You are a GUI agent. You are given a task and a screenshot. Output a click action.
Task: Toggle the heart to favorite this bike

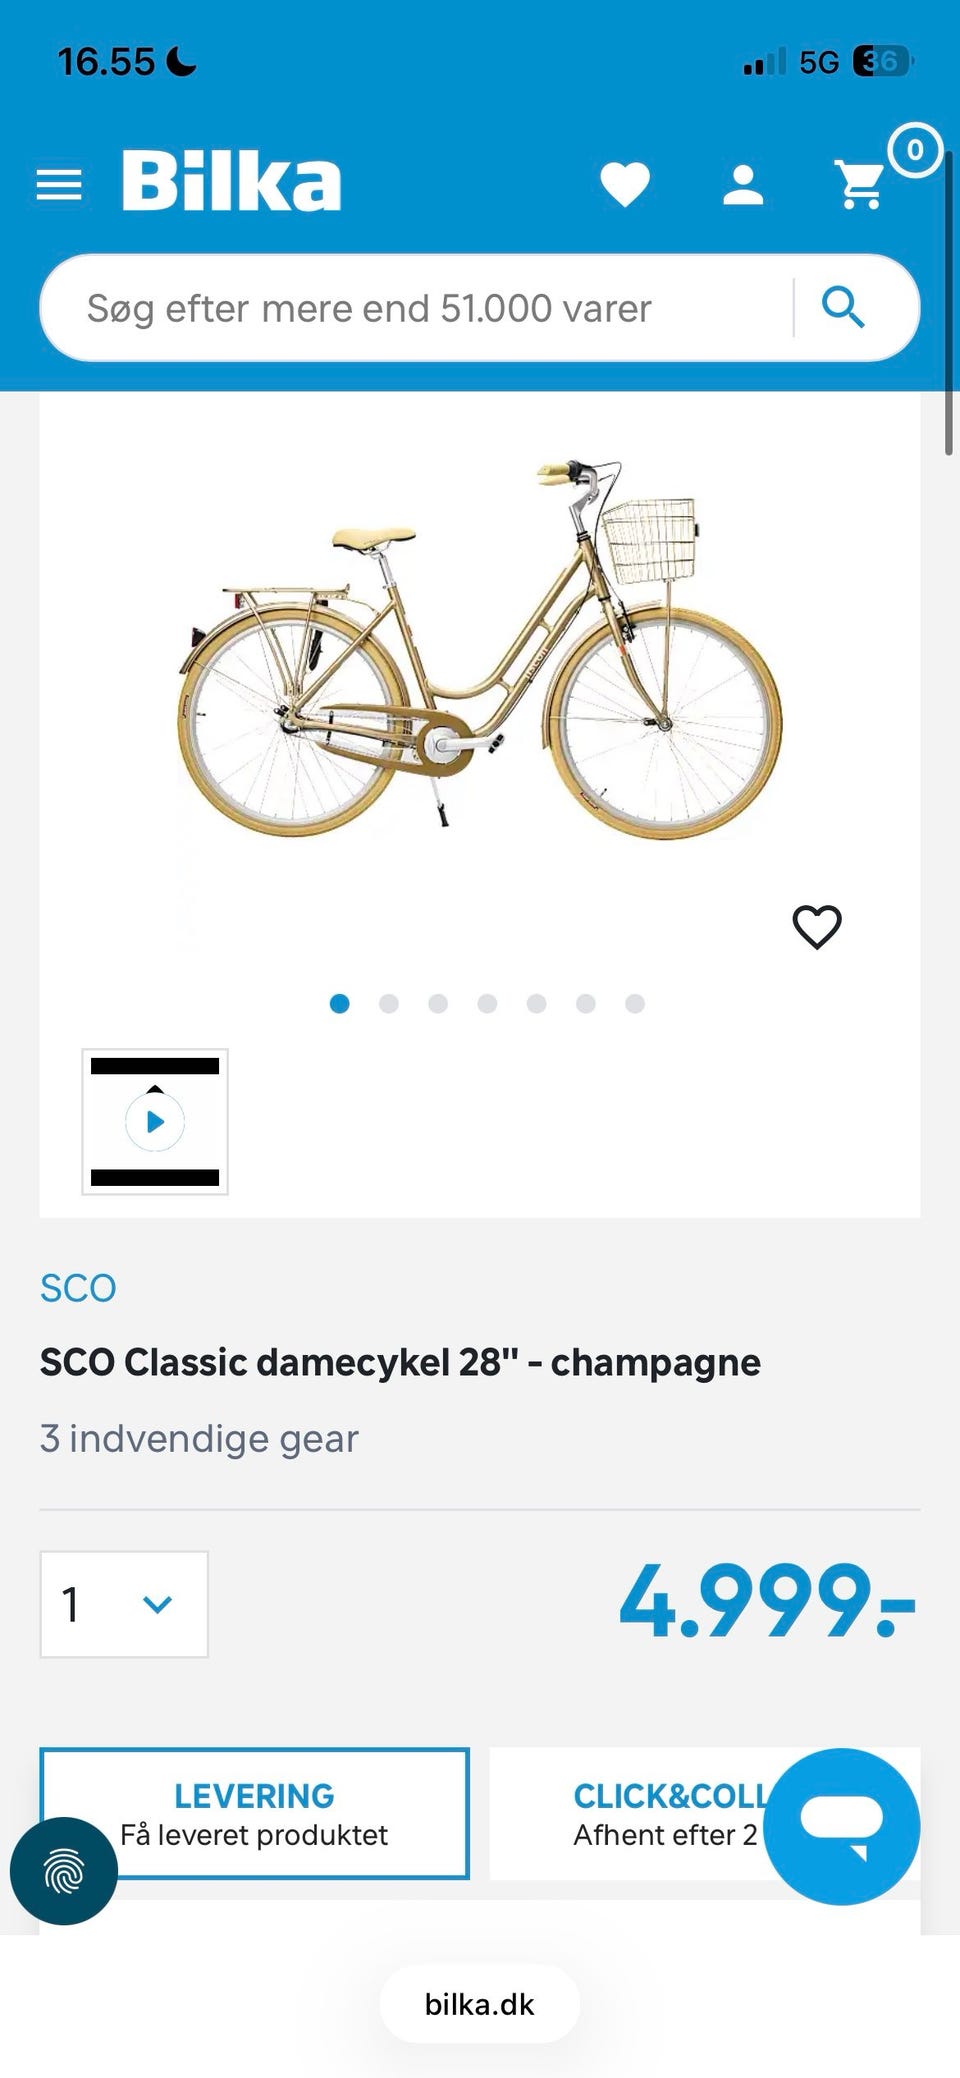(817, 926)
